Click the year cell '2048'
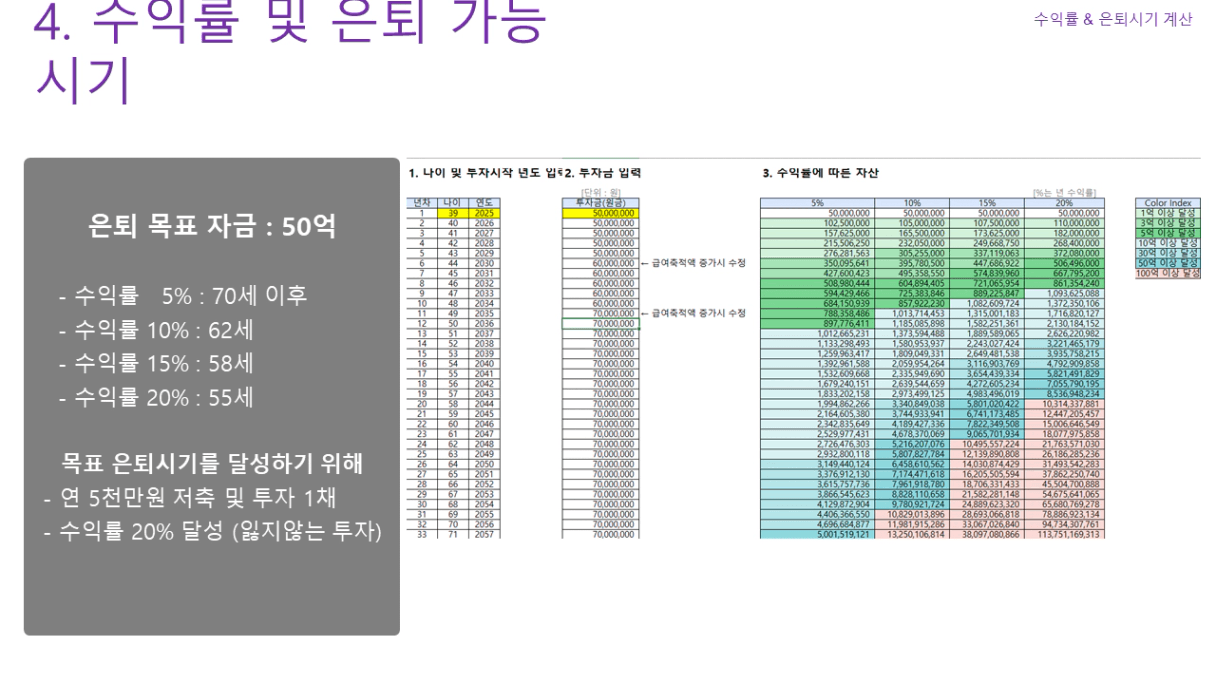 (x=484, y=444)
